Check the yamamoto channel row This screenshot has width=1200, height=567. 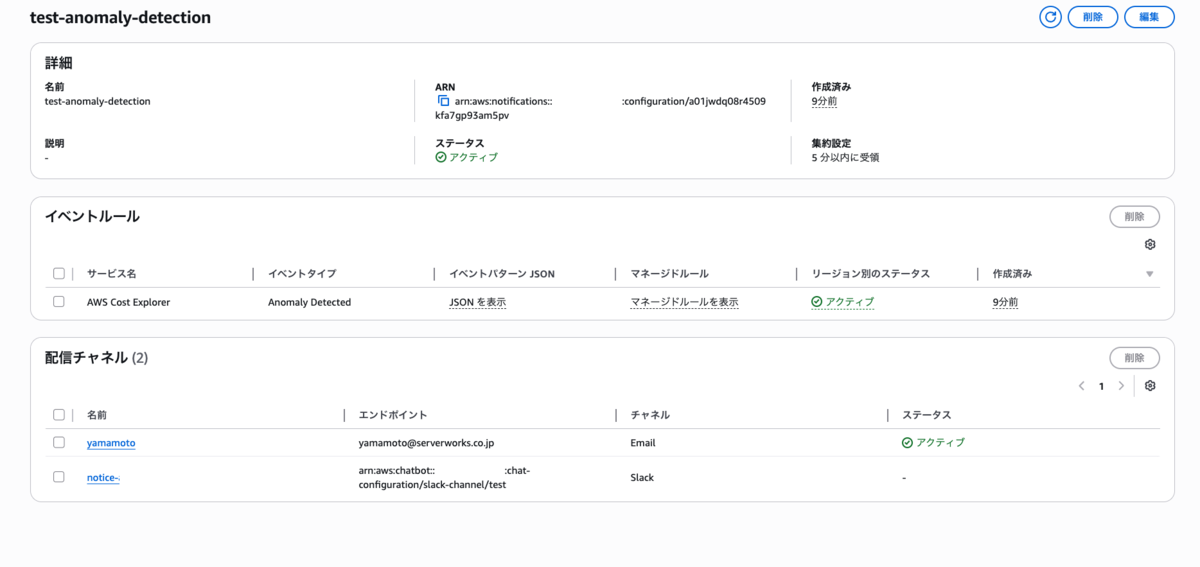click(x=59, y=442)
